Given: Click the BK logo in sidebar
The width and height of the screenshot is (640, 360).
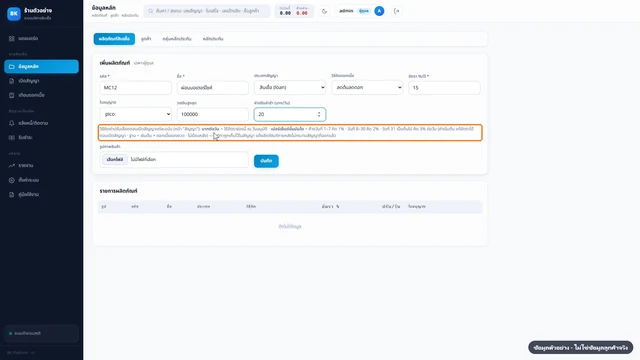Looking at the screenshot, I should 14,13.
